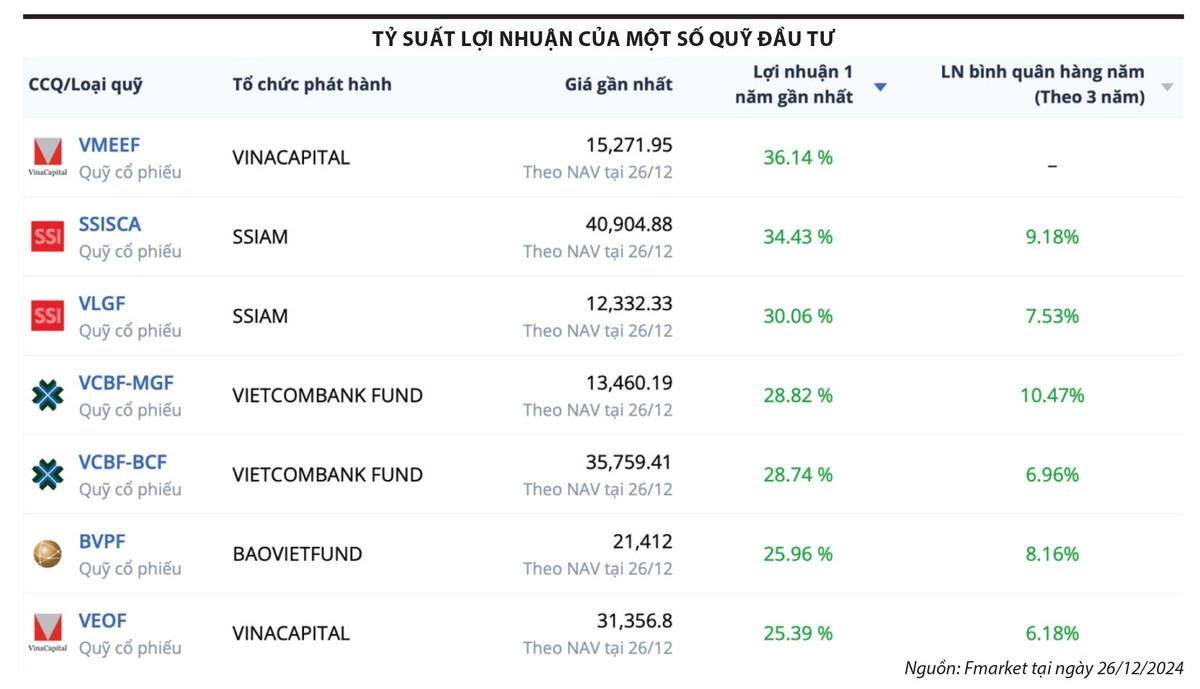Sort by 3-year average return gray arrow
The image size is (1200, 689).
1166,87
